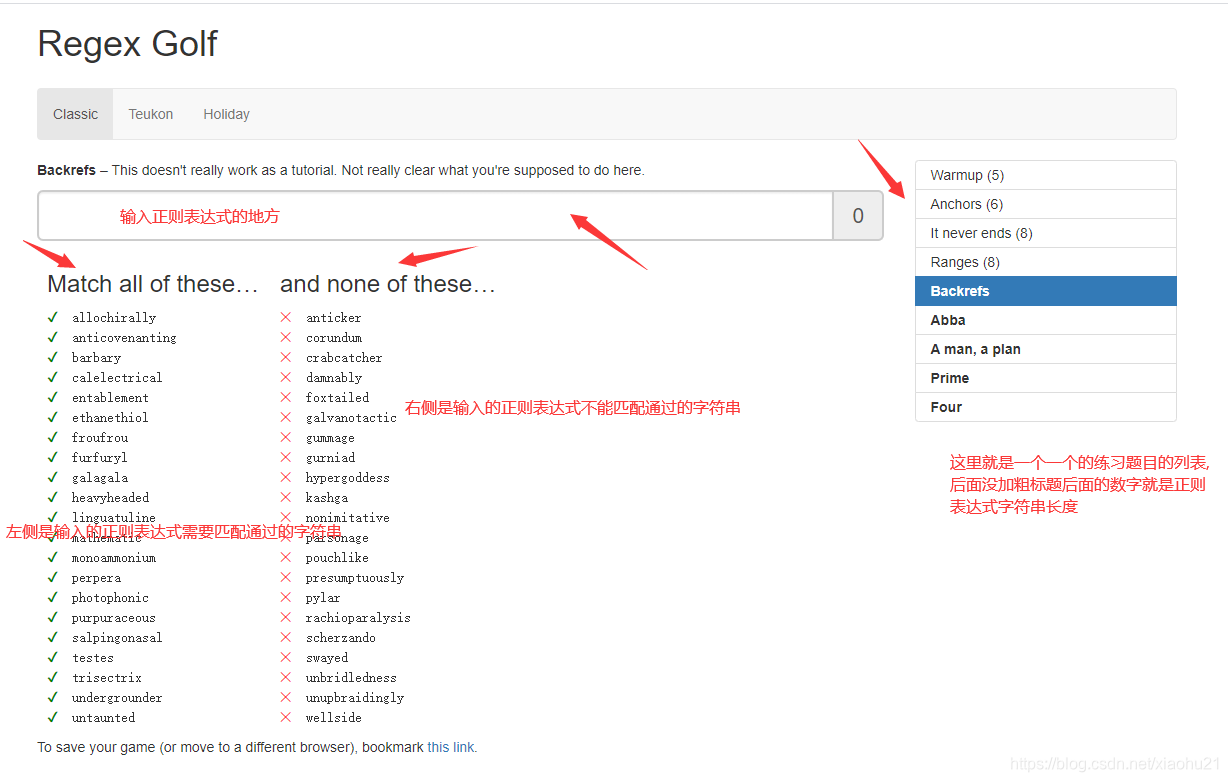
Task: Click the word scherzando
Action: (341, 638)
